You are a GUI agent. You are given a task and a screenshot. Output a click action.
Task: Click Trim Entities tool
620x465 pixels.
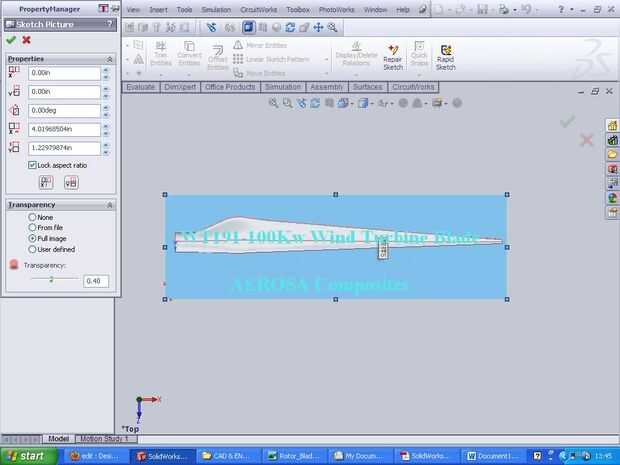pyautogui.click(x=161, y=54)
